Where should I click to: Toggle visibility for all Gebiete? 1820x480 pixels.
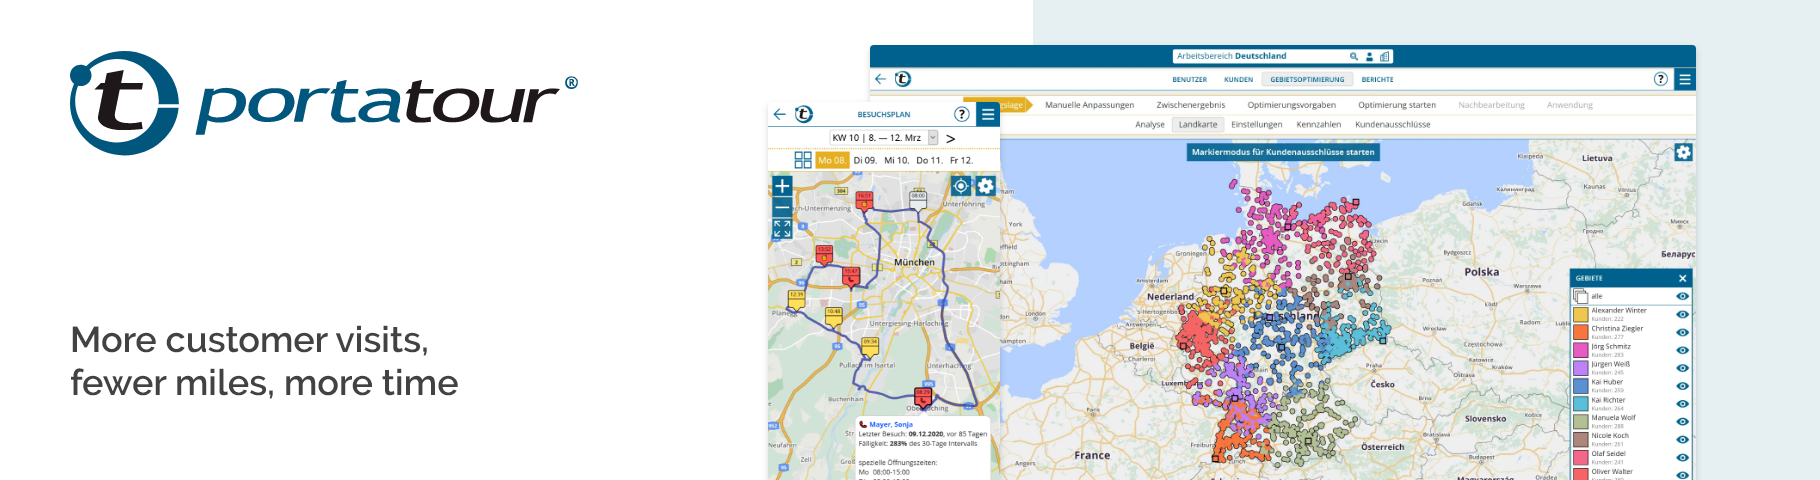[x=1682, y=296]
